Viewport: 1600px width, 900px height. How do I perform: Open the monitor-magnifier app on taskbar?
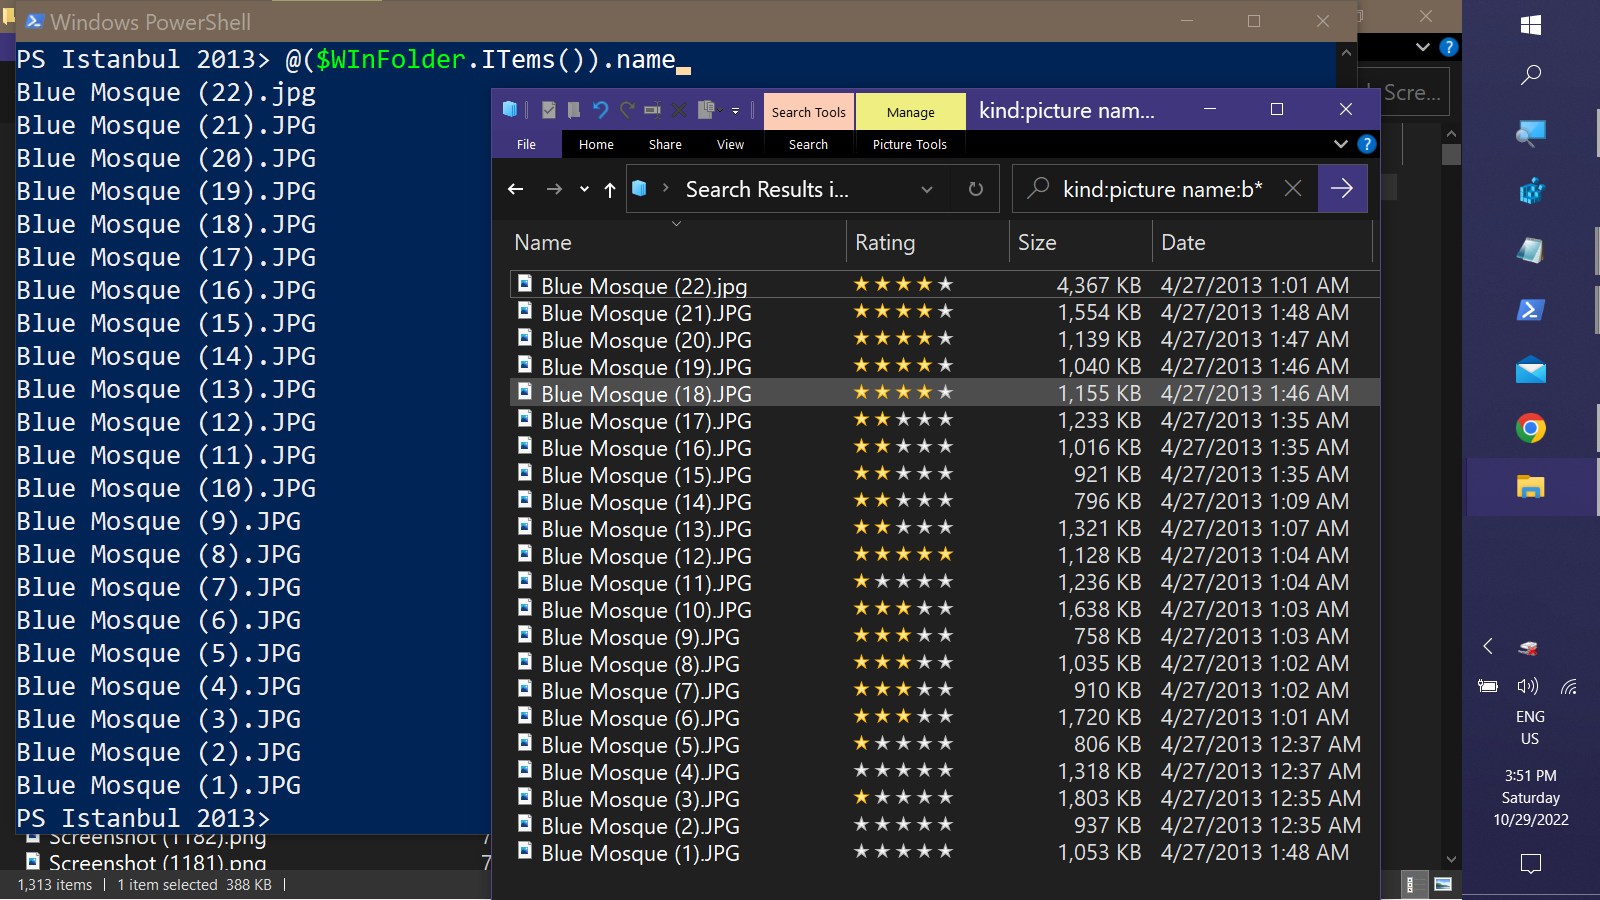point(1530,132)
